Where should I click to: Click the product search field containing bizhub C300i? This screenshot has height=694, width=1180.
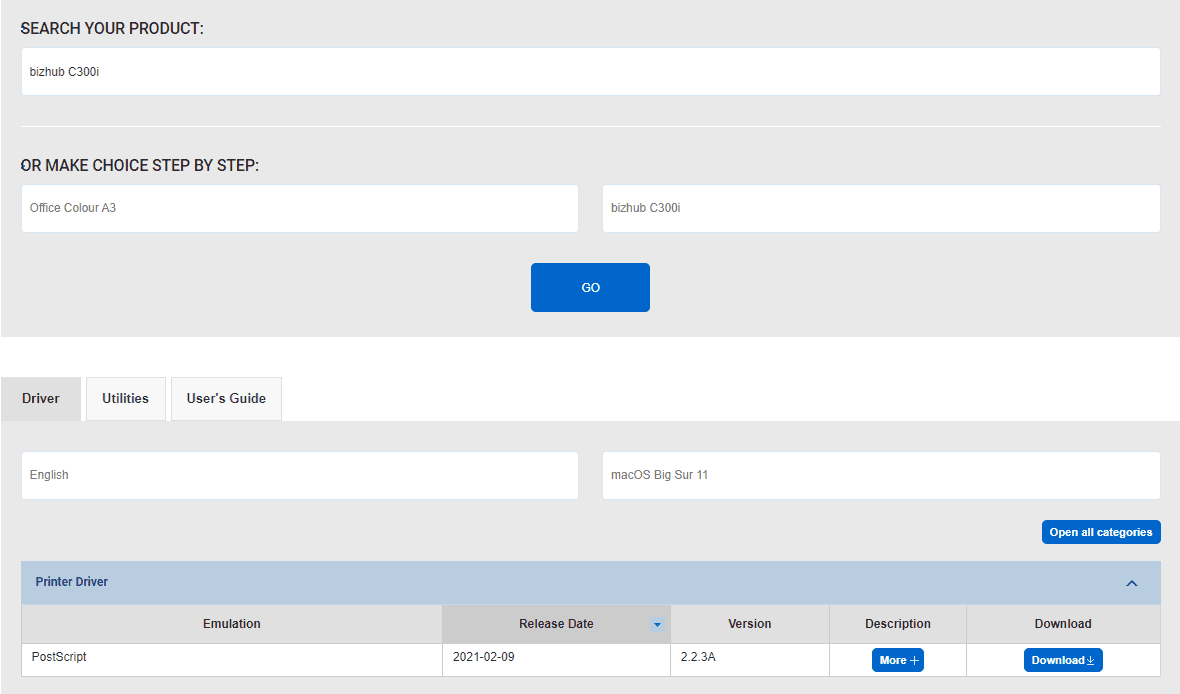pos(590,72)
